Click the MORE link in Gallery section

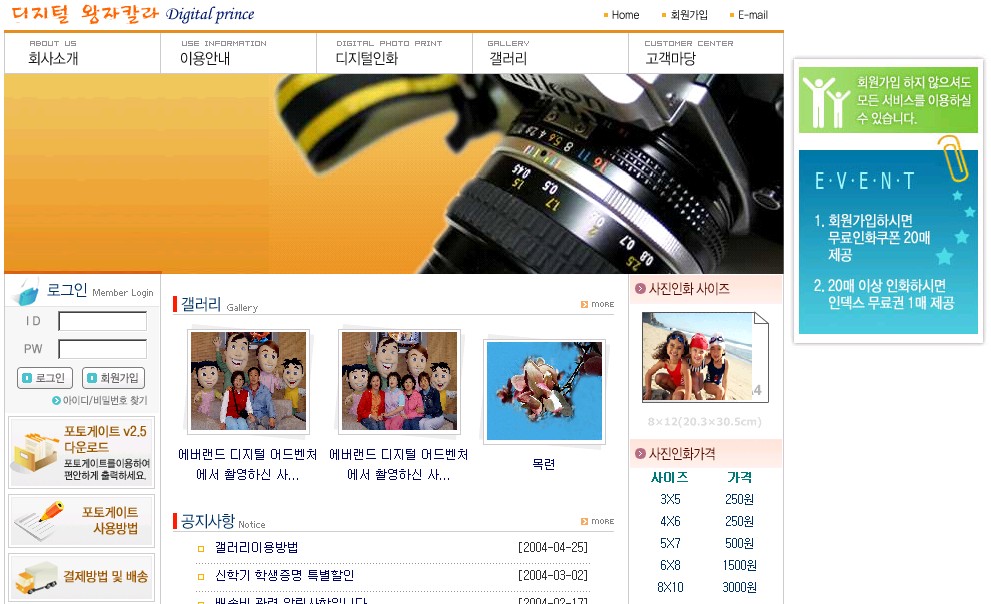point(603,305)
